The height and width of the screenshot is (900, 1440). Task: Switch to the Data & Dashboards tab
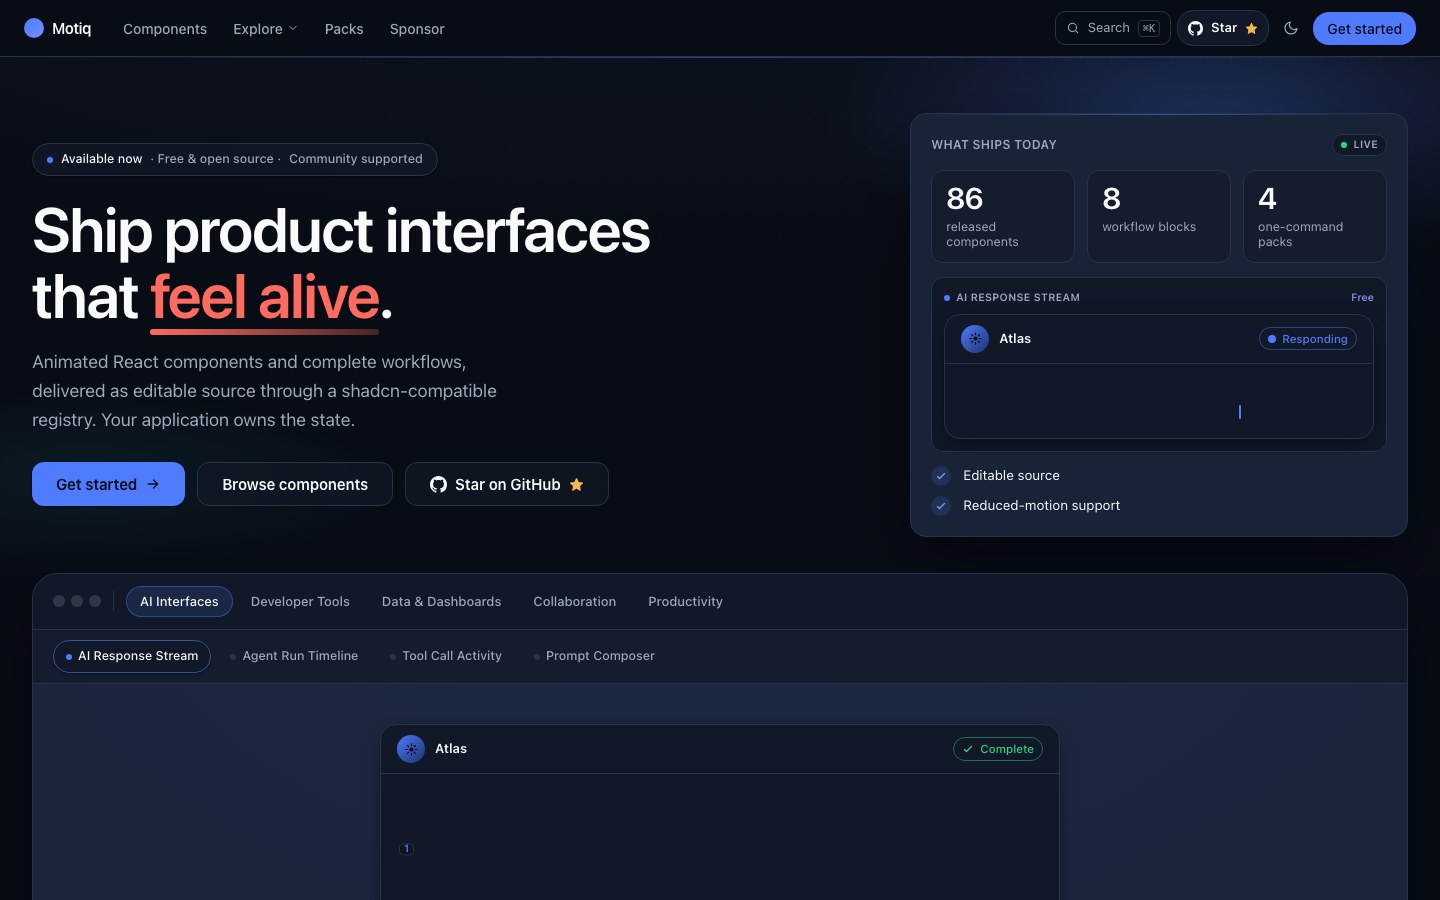pyautogui.click(x=441, y=601)
